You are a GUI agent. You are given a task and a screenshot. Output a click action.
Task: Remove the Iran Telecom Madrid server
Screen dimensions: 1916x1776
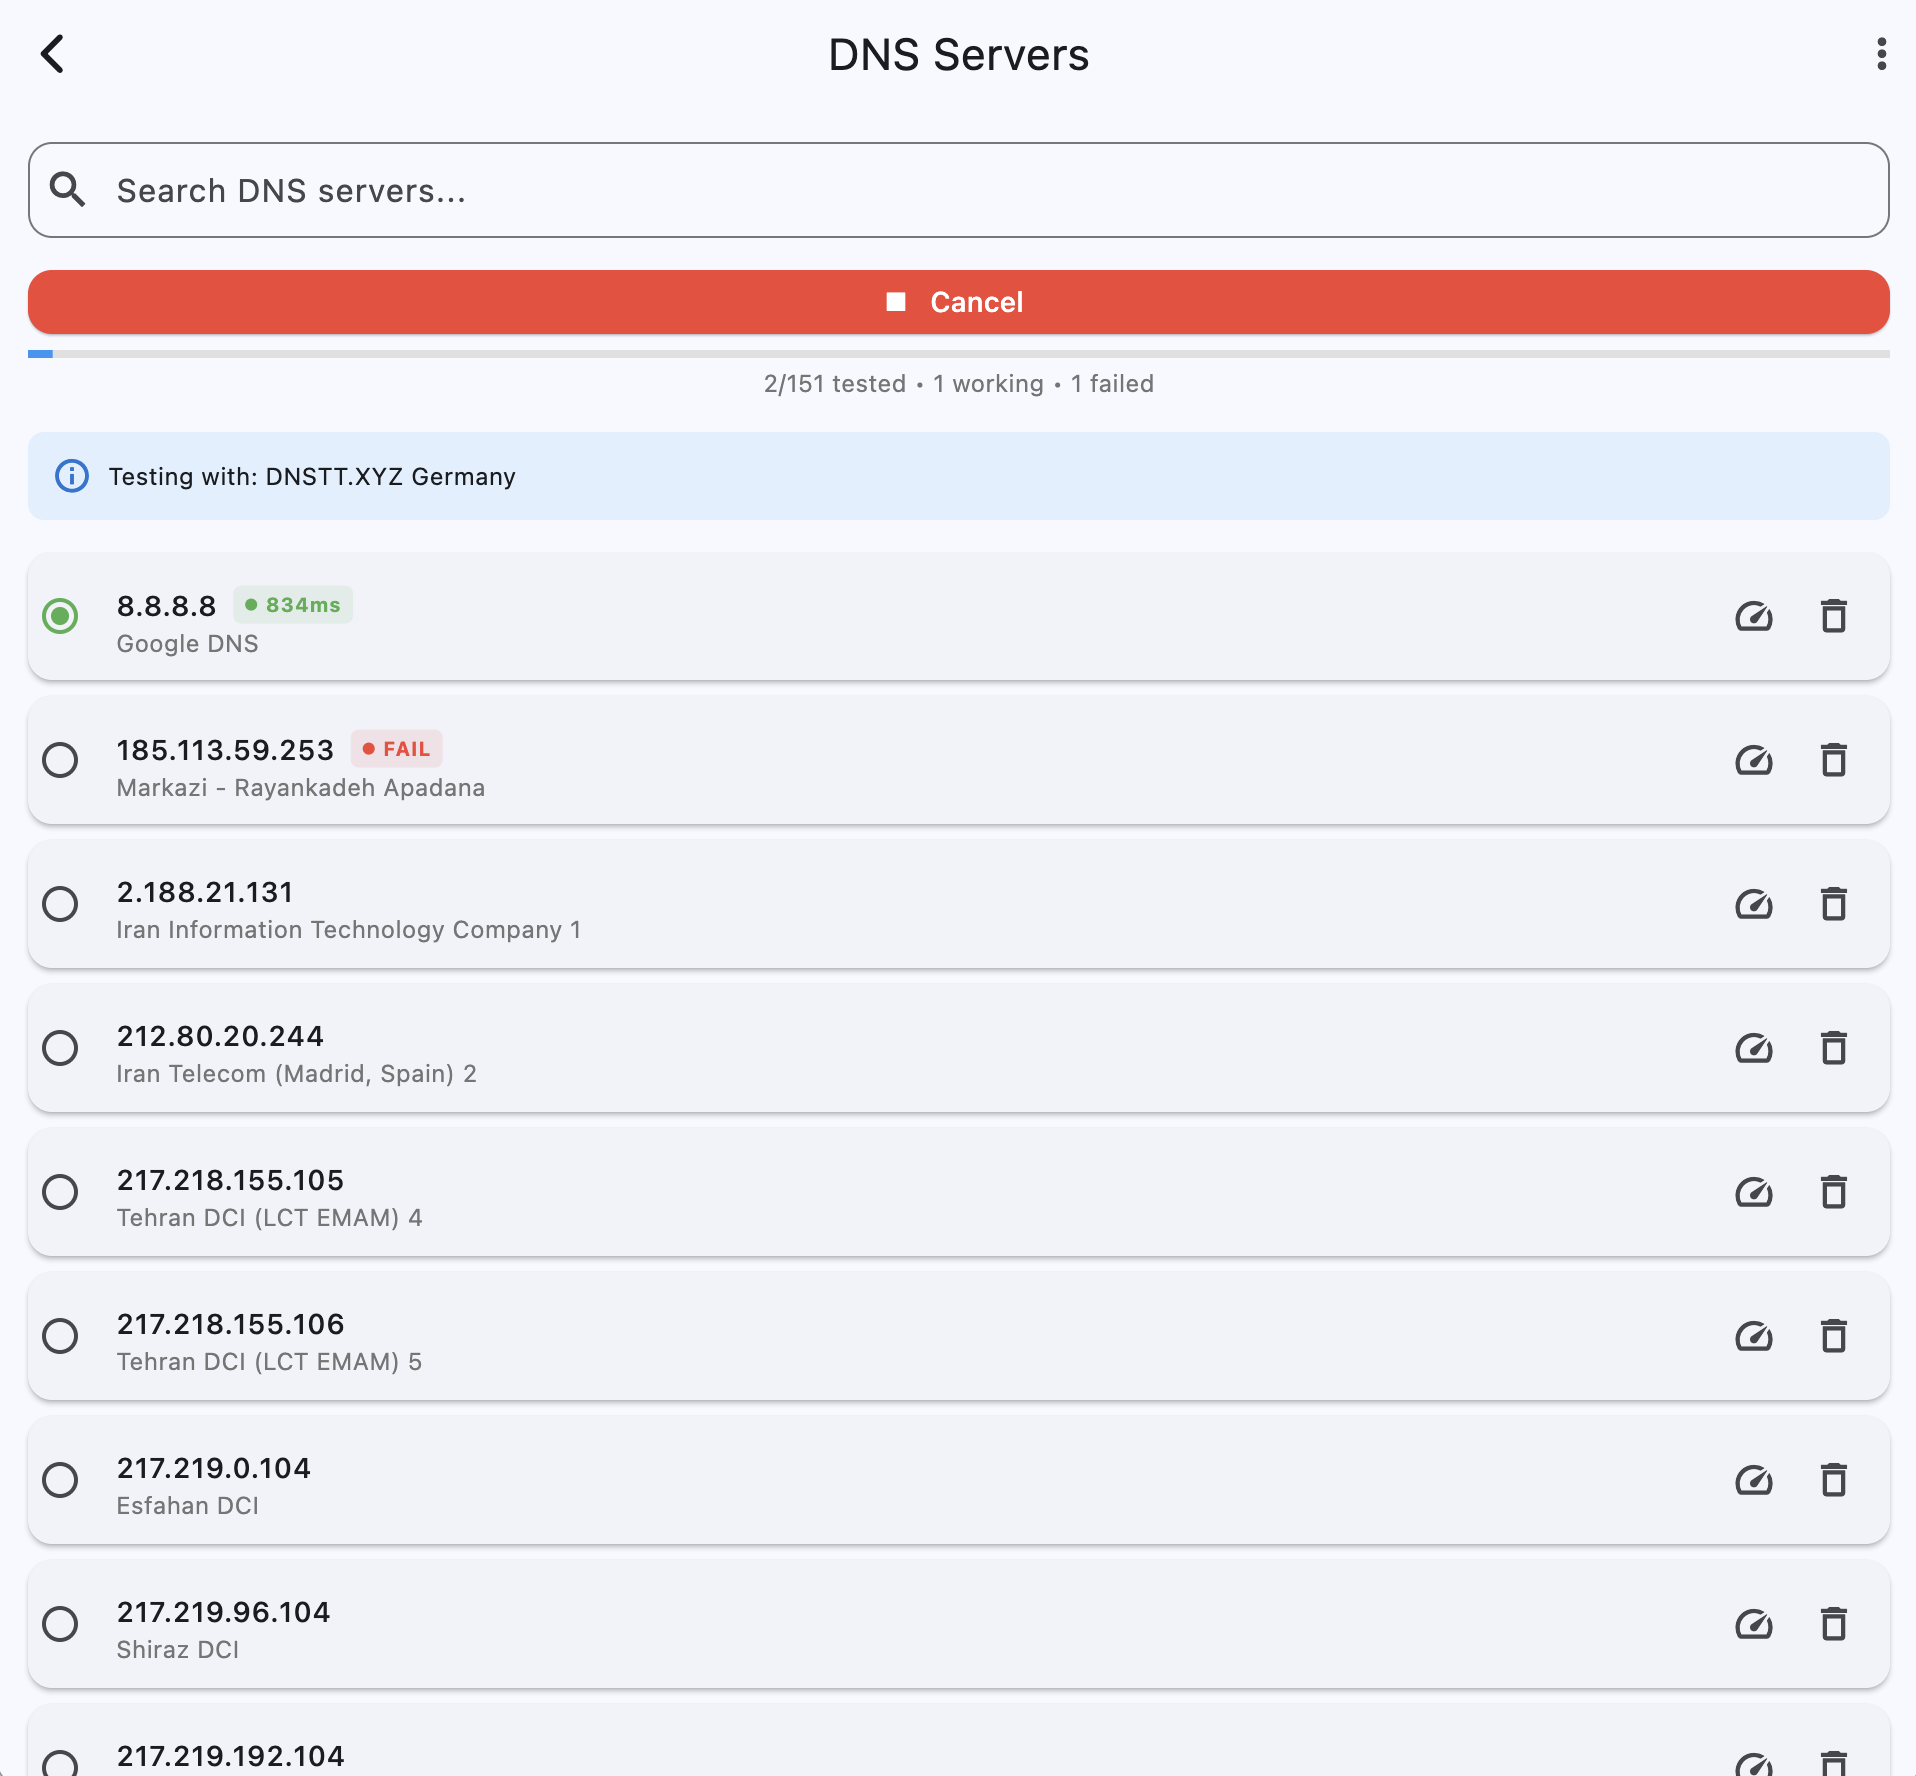tap(1833, 1049)
